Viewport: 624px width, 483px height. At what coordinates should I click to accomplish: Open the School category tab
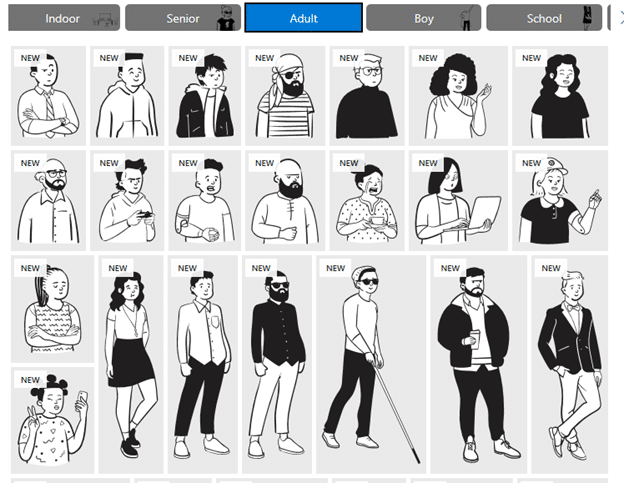(544, 18)
